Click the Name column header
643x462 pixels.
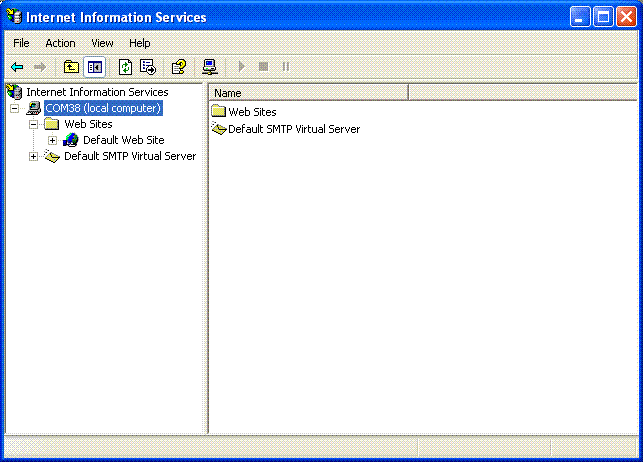pyautogui.click(x=309, y=93)
